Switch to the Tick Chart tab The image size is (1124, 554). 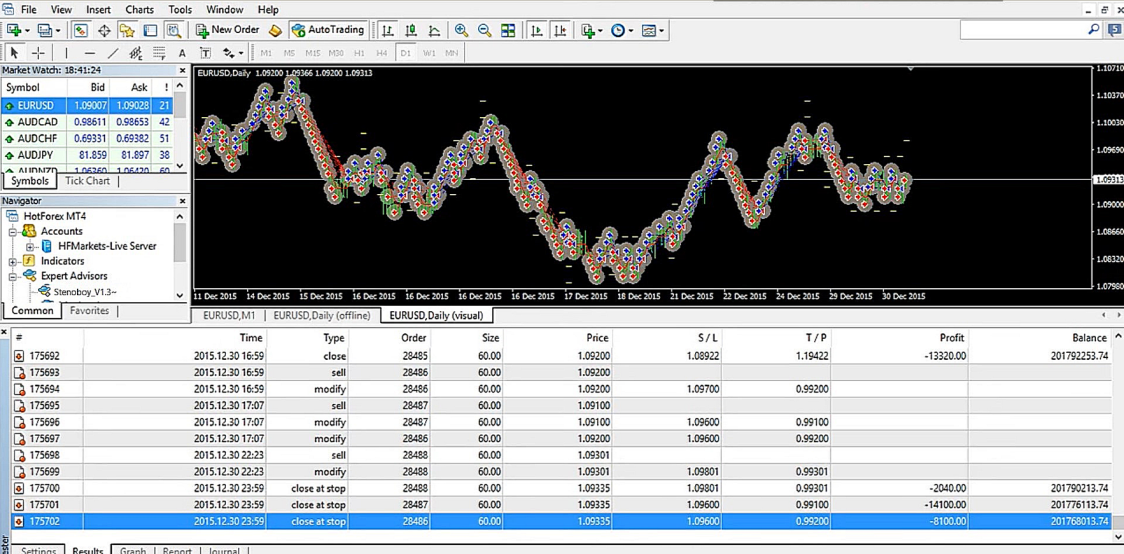point(87,181)
